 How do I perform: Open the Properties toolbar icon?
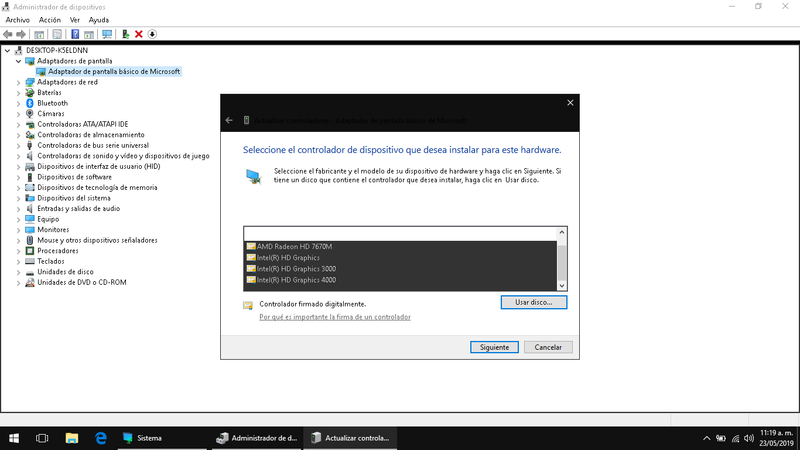(x=57, y=34)
